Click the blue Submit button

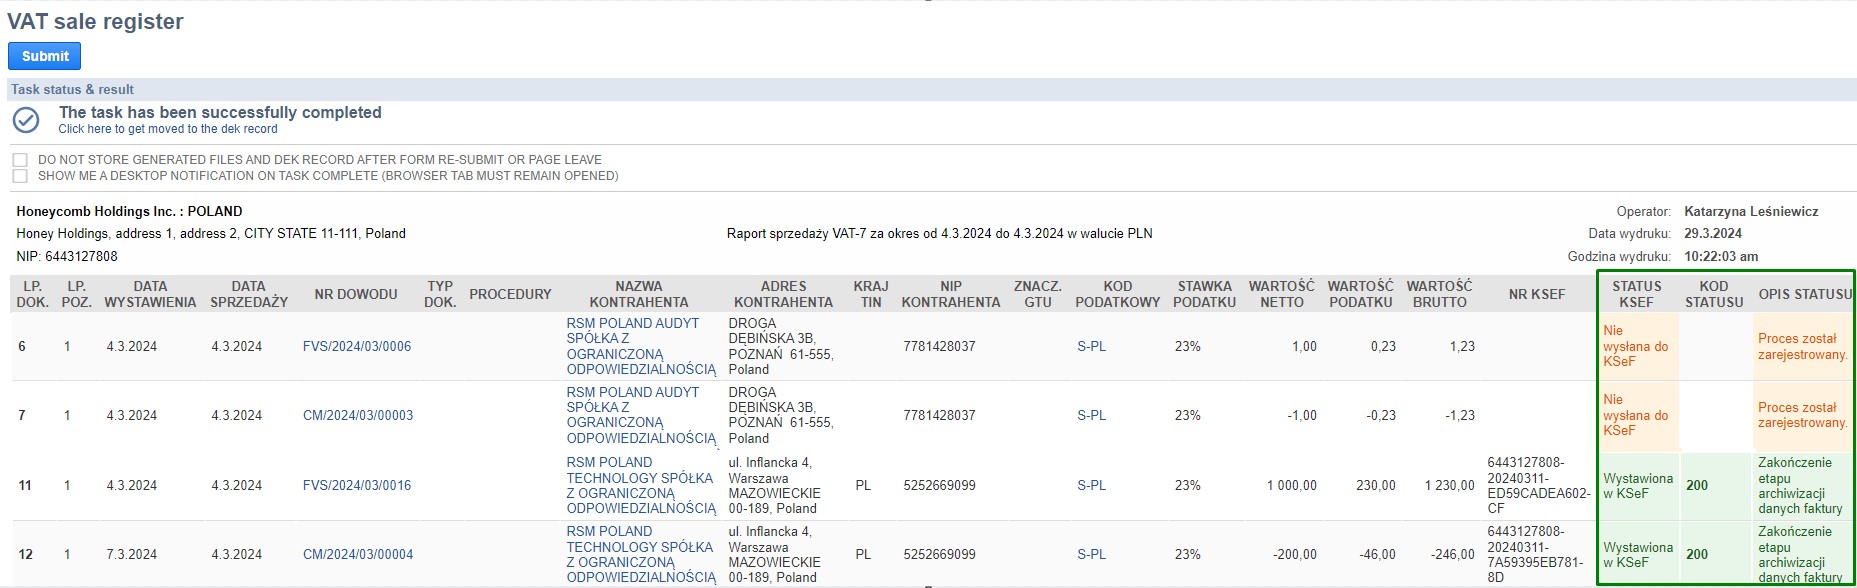coord(45,56)
